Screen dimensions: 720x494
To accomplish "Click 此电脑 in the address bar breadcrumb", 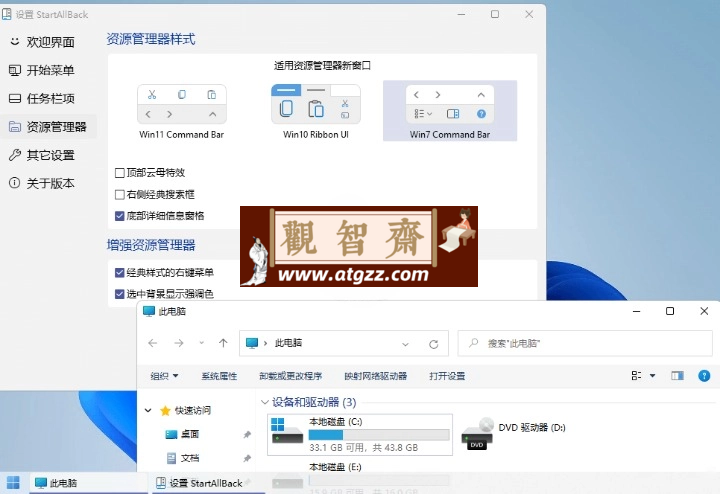I will tap(288, 343).
